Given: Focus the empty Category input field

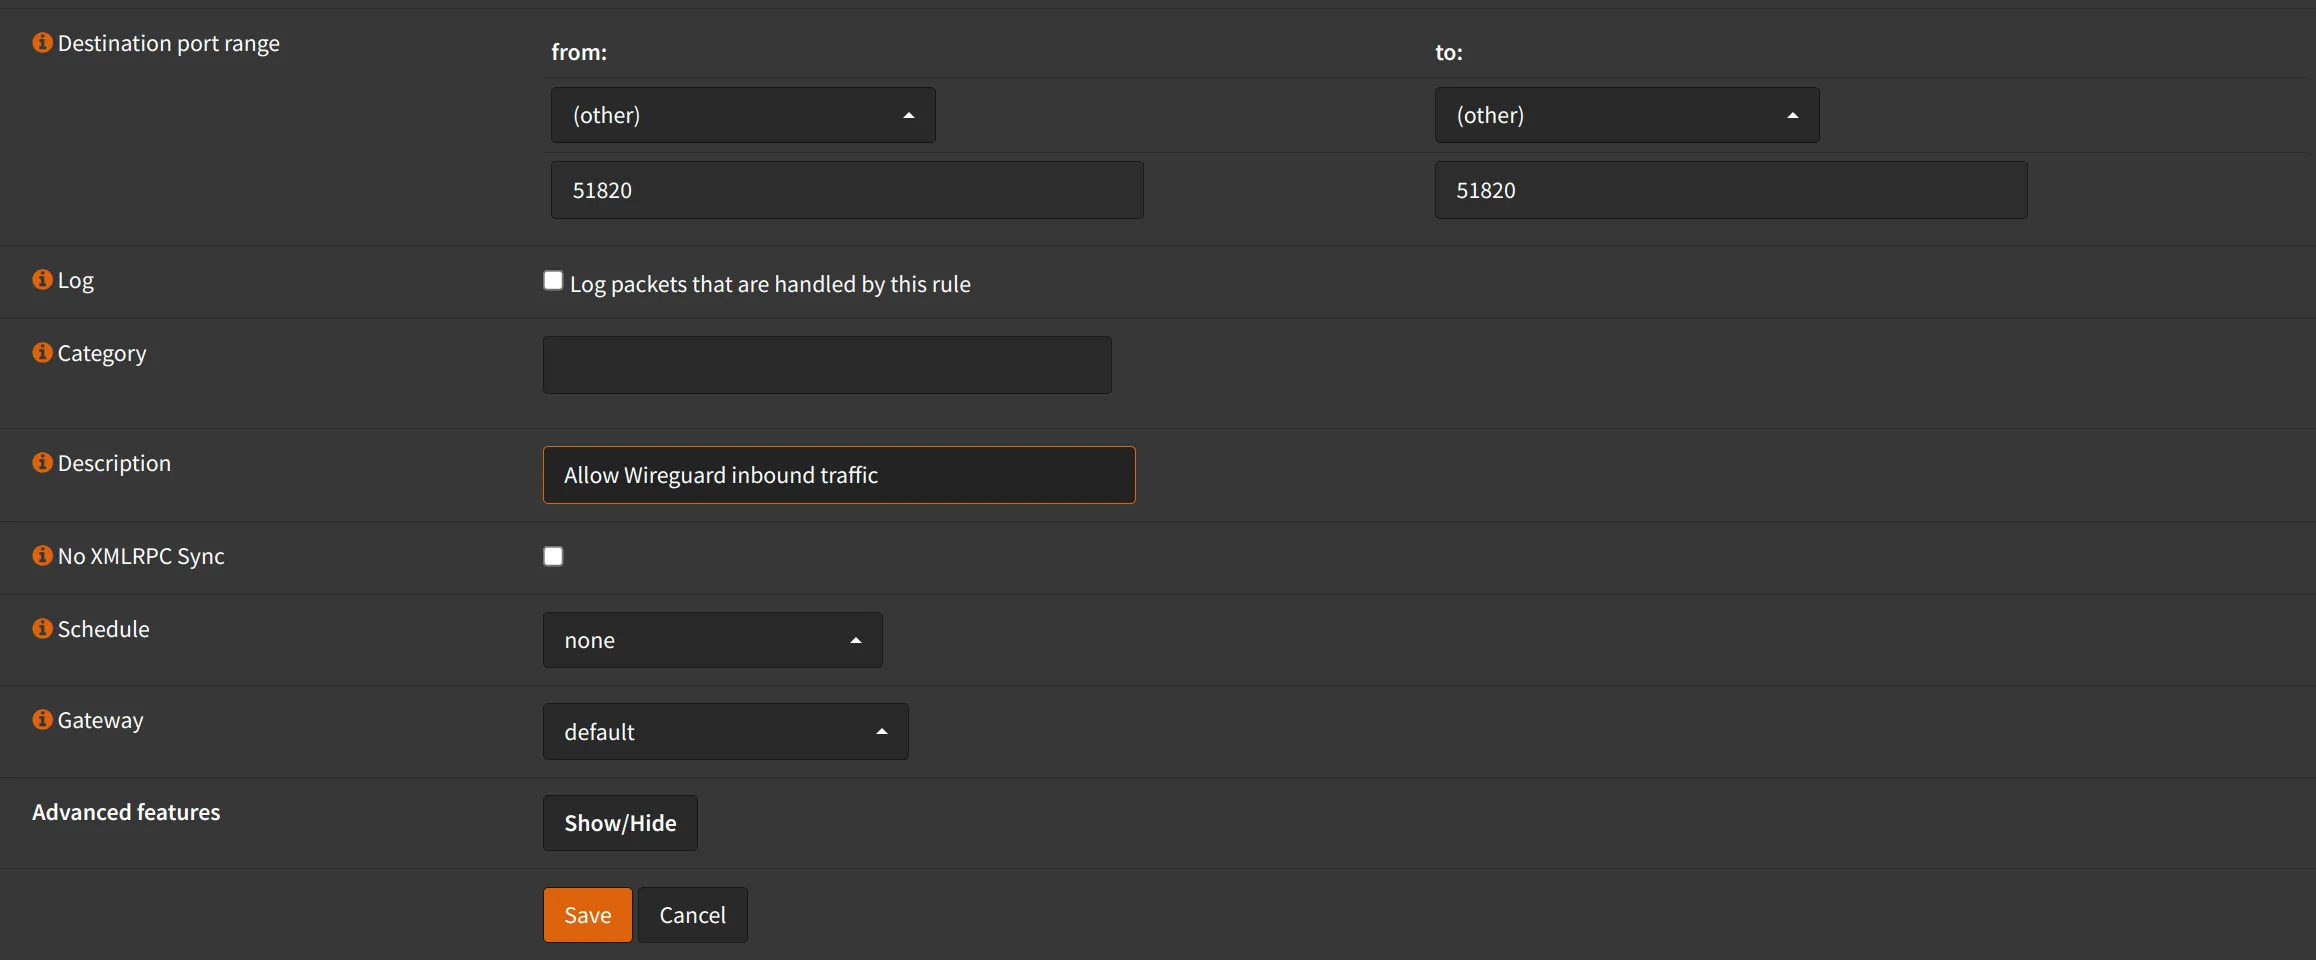Looking at the screenshot, I should (x=826, y=365).
